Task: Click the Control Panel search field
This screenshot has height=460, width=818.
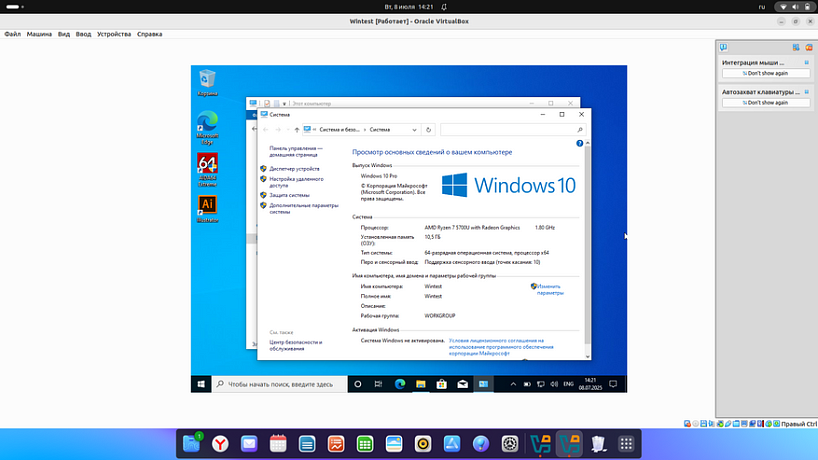Action: pyautogui.click(x=510, y=130)
